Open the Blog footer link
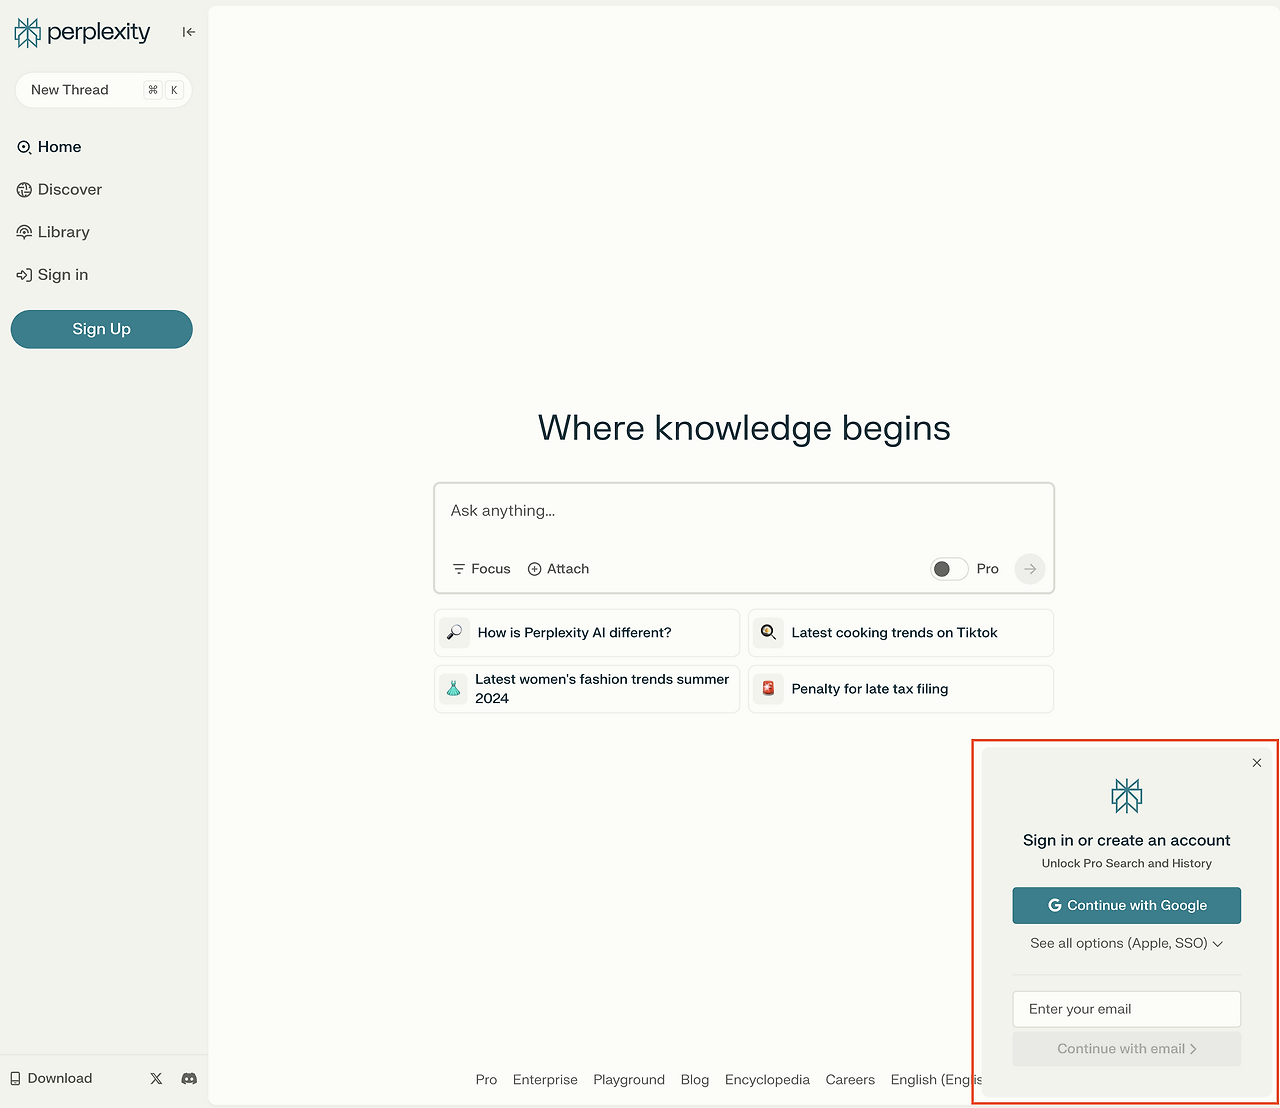The width and height of the screenshot is (1280, 1108). [x=695, y=1080]
